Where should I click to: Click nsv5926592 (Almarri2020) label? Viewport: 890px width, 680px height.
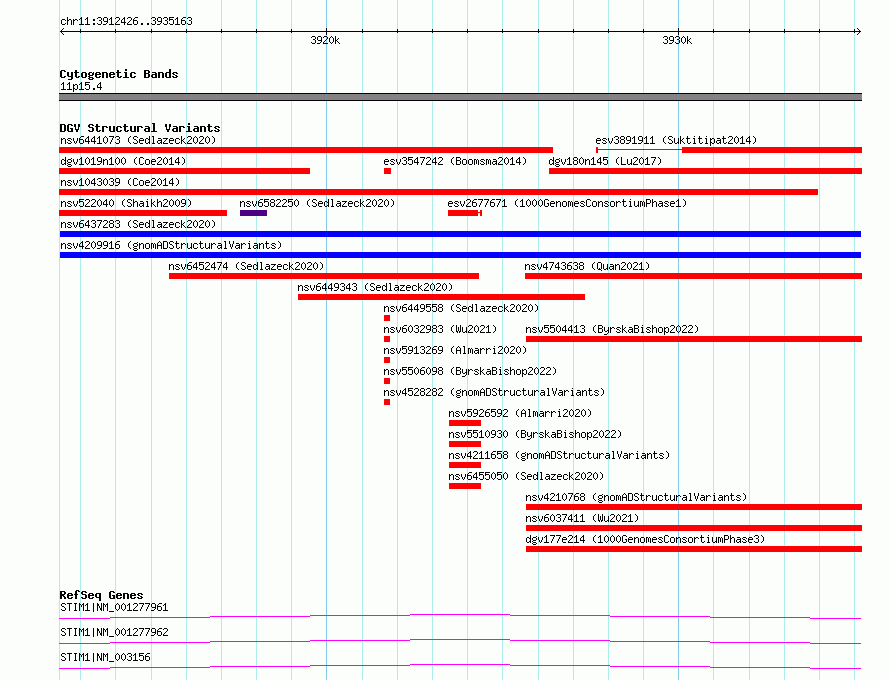[520, 413]
